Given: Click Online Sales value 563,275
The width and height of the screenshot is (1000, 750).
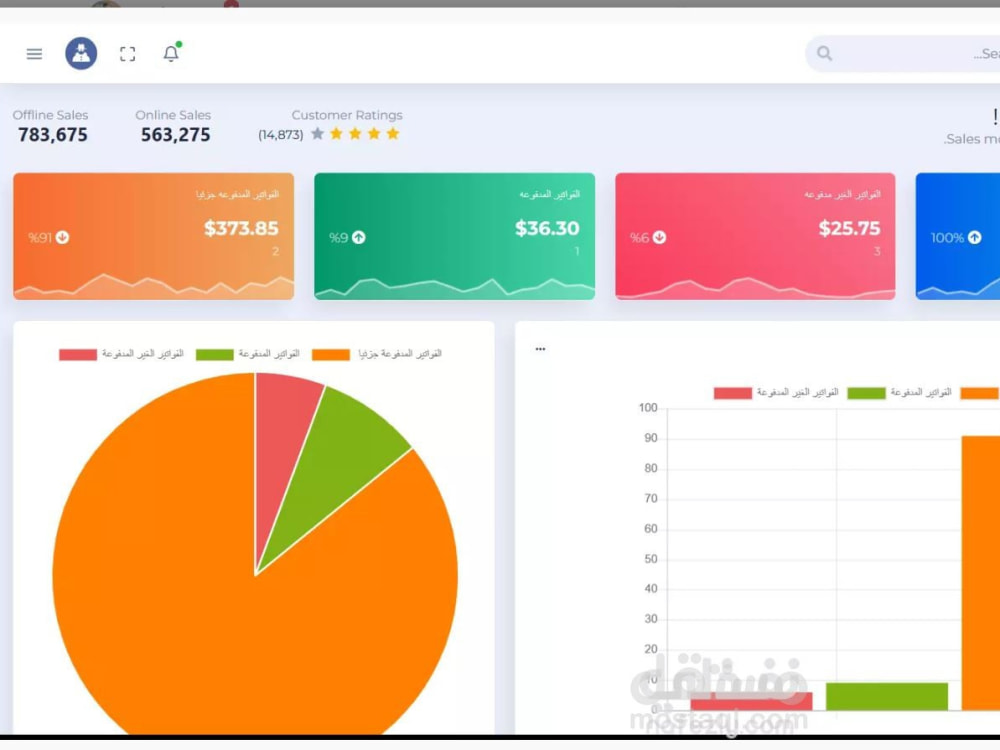Looking at the screenshot, I should [175, 135].
